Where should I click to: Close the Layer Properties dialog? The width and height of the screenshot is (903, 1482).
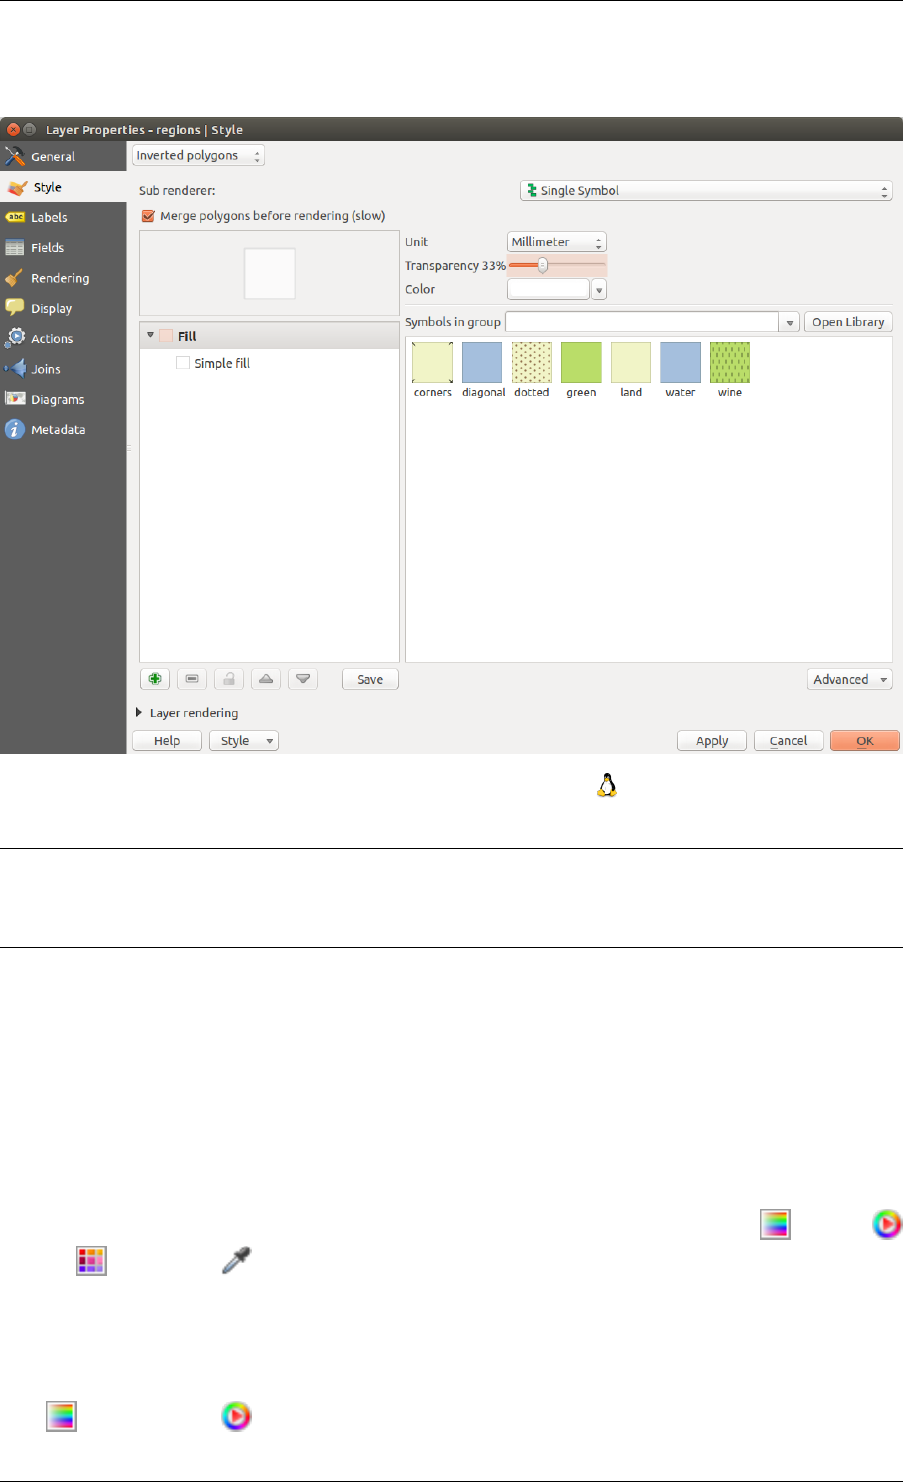(x=12, y=129)
